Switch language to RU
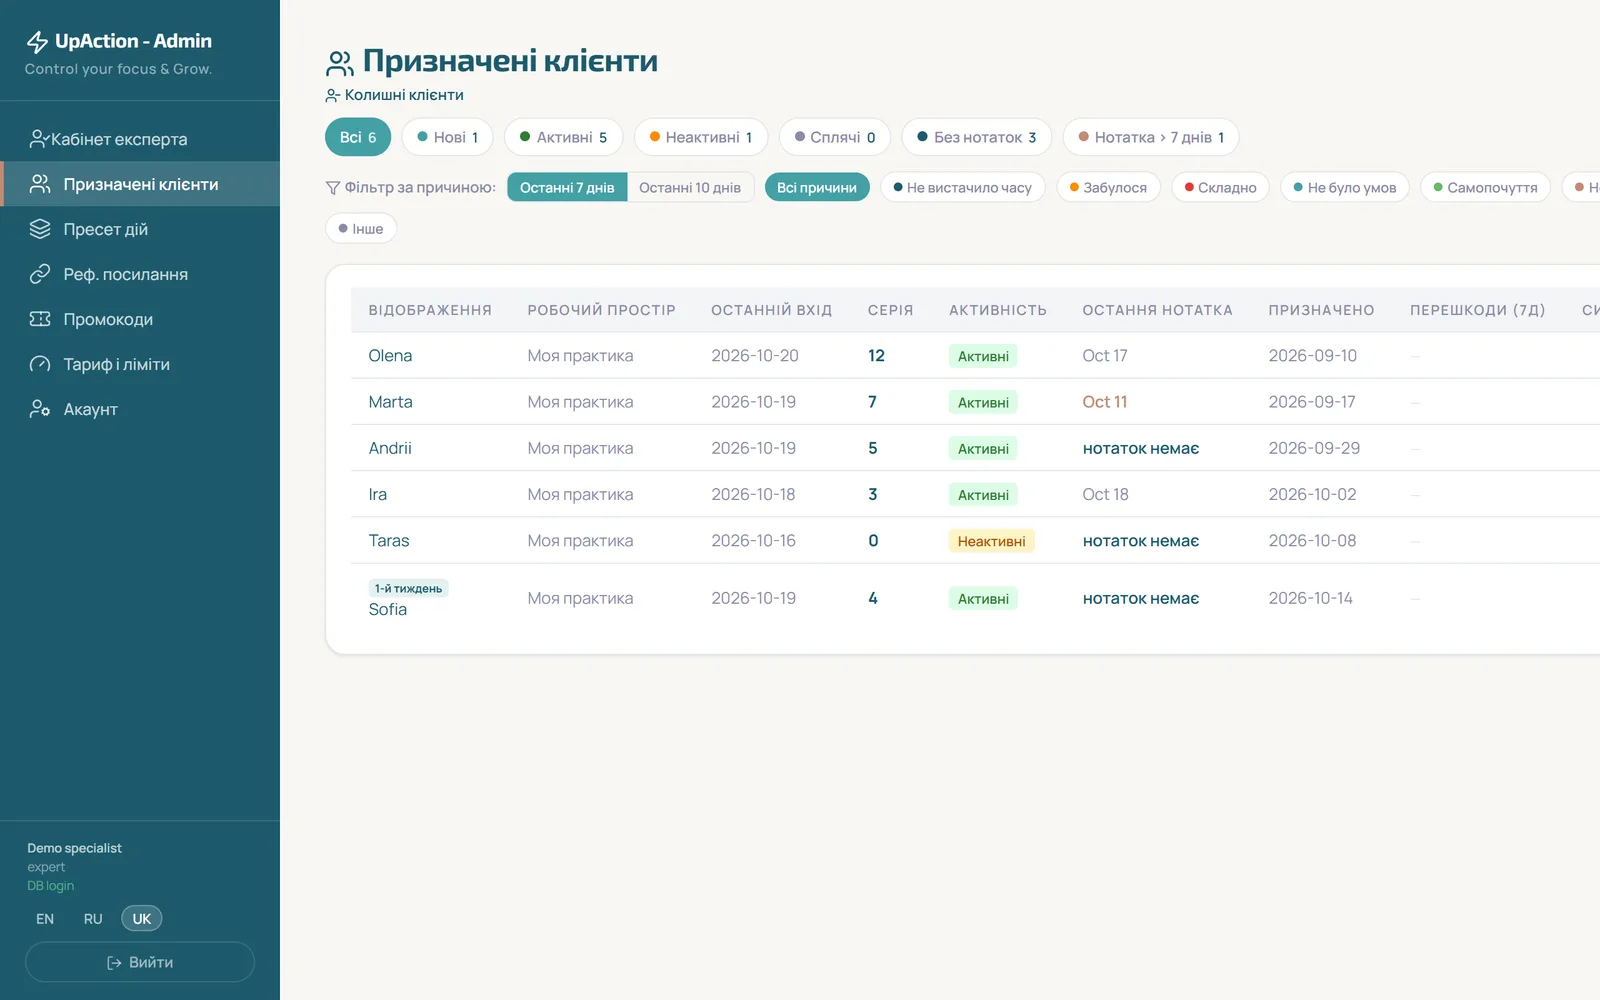Screen dimensions: 1600x1000 pyautogui.click(x=93, y=919)
